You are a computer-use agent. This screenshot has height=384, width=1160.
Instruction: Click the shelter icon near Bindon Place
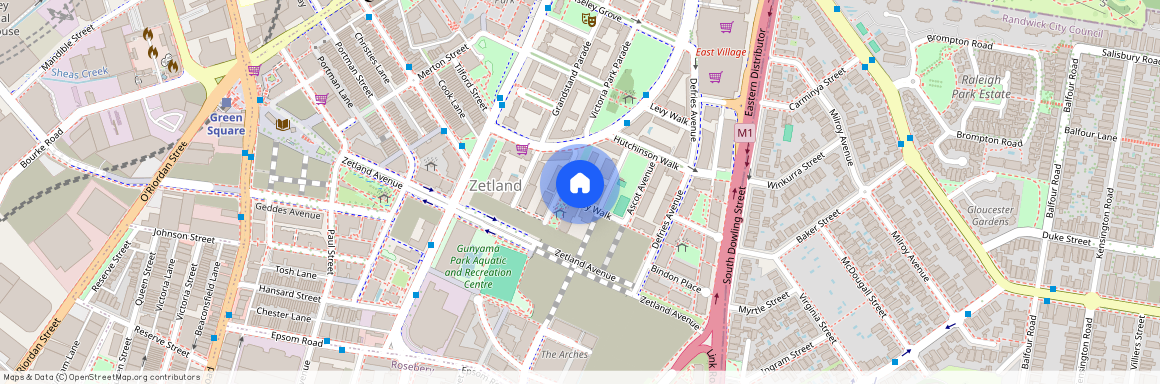click(x=682, y=247)
